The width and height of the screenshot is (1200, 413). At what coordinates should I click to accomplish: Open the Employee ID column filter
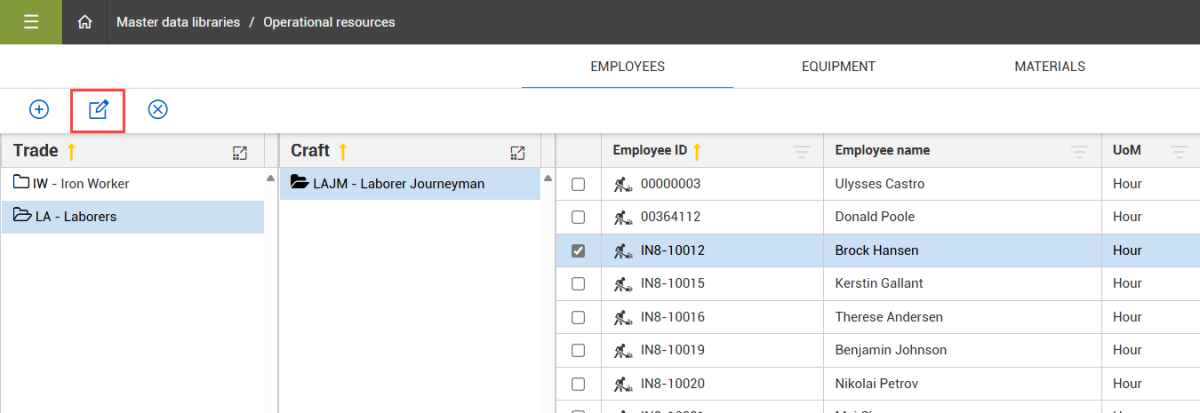point(801,152)
